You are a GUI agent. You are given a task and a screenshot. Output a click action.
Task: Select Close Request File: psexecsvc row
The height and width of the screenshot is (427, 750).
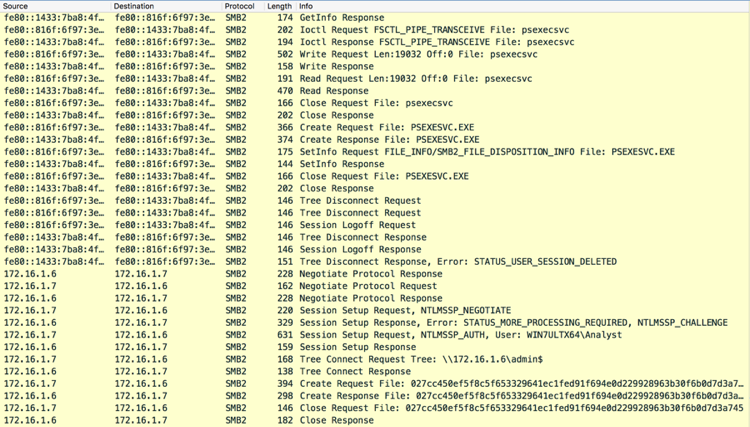(375, 103)
